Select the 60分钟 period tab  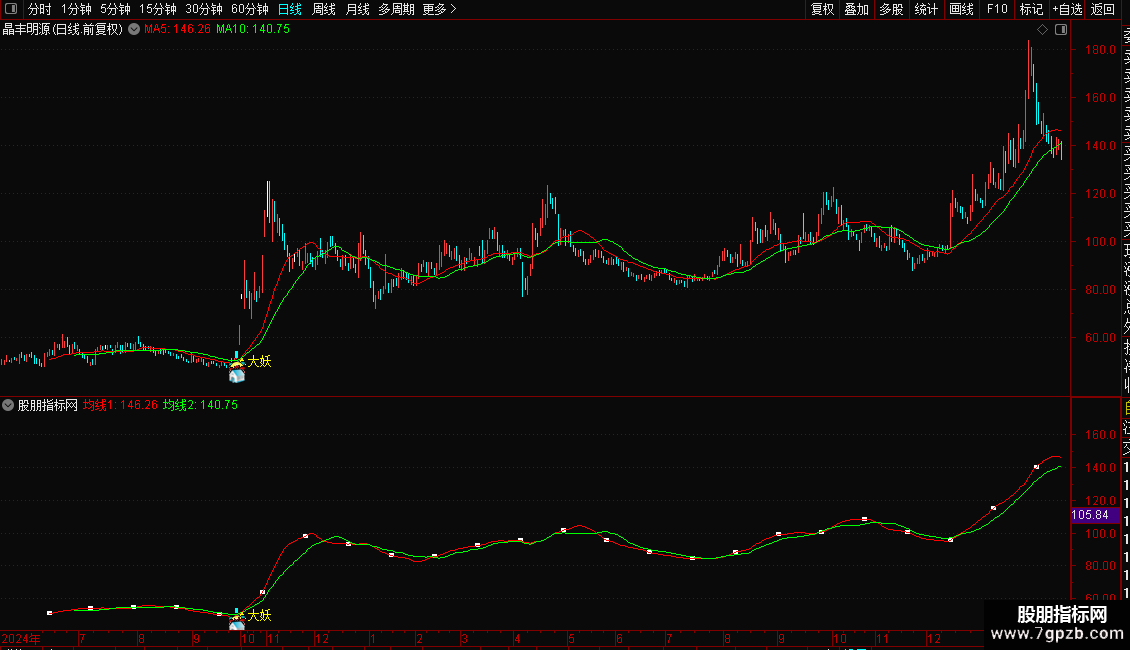(x=250, y=9)
